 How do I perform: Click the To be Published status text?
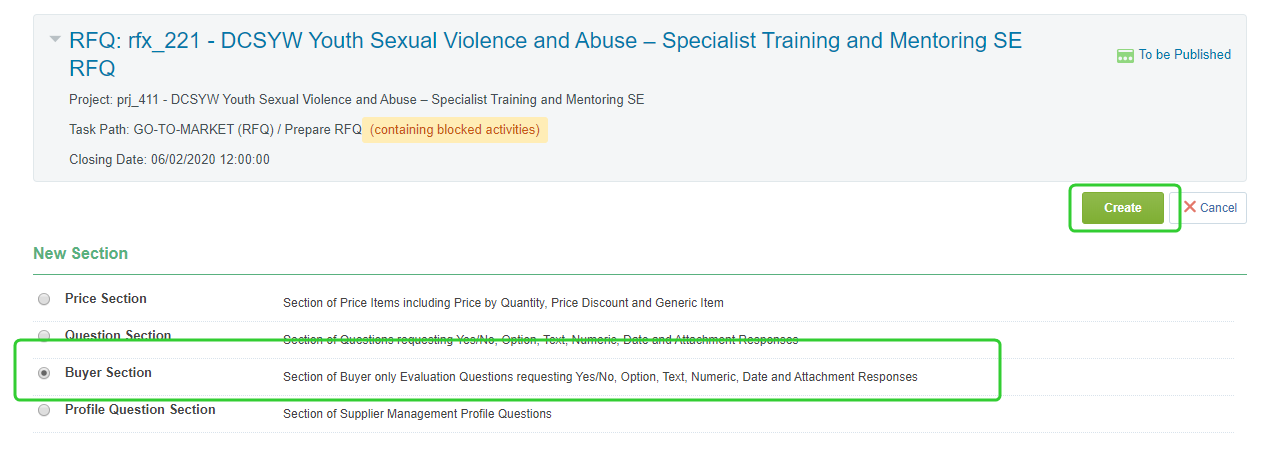pos(1184,55)
